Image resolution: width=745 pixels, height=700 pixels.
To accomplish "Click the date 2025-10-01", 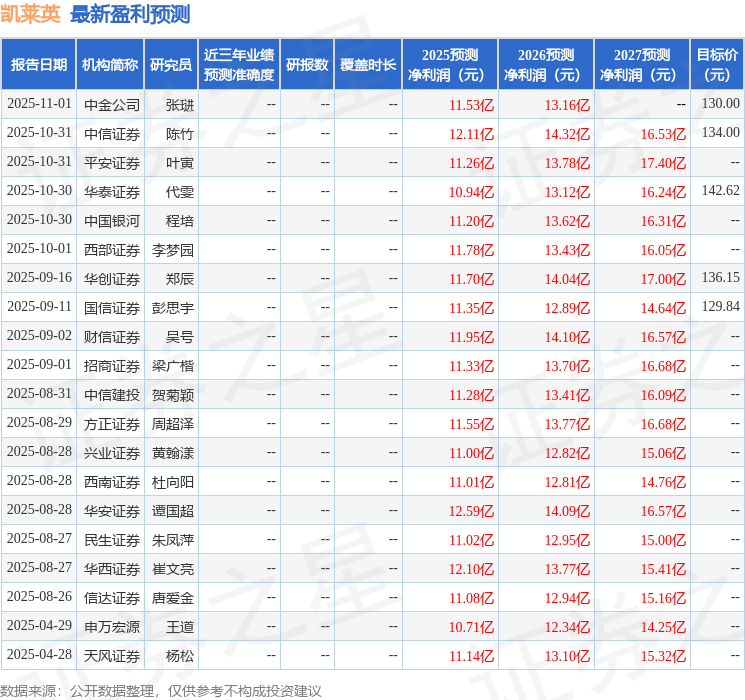I will 39,249.
